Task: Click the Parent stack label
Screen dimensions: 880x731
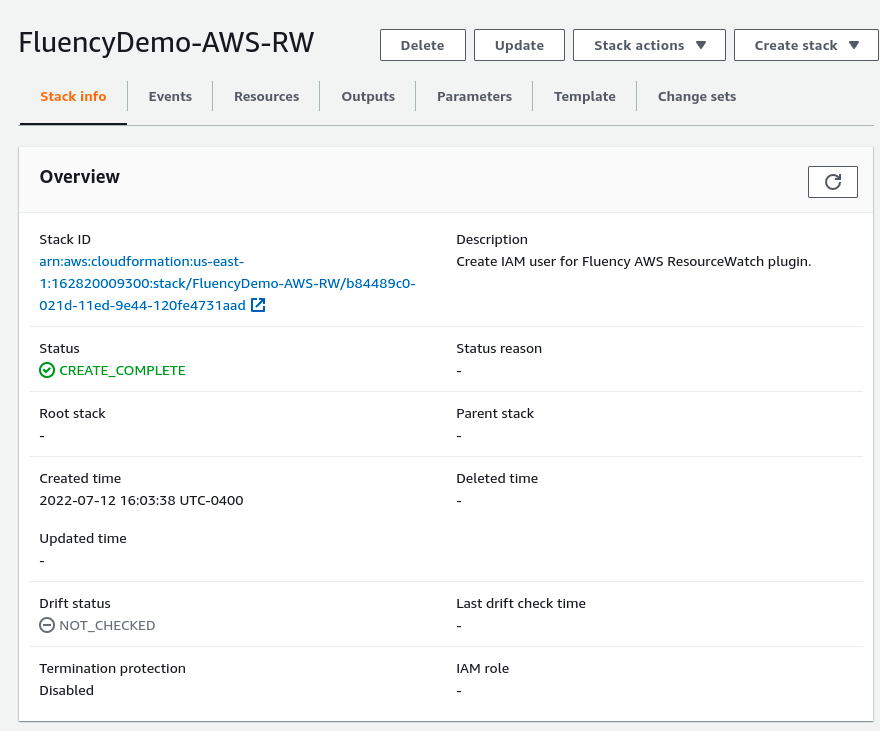Action: pyautogui.click(x=495, y=413)
